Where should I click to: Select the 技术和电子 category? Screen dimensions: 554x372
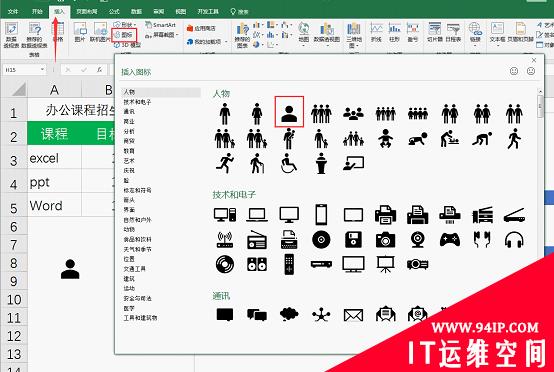pyautogui.click(x=137, y=102)
